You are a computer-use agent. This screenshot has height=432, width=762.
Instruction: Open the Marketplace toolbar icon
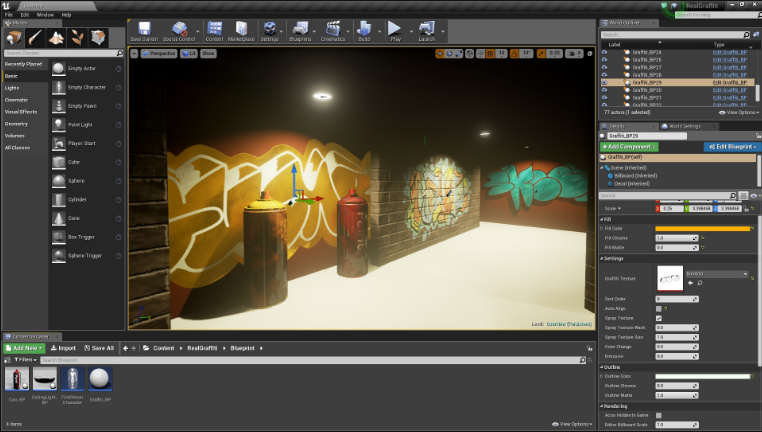[242, 29]
